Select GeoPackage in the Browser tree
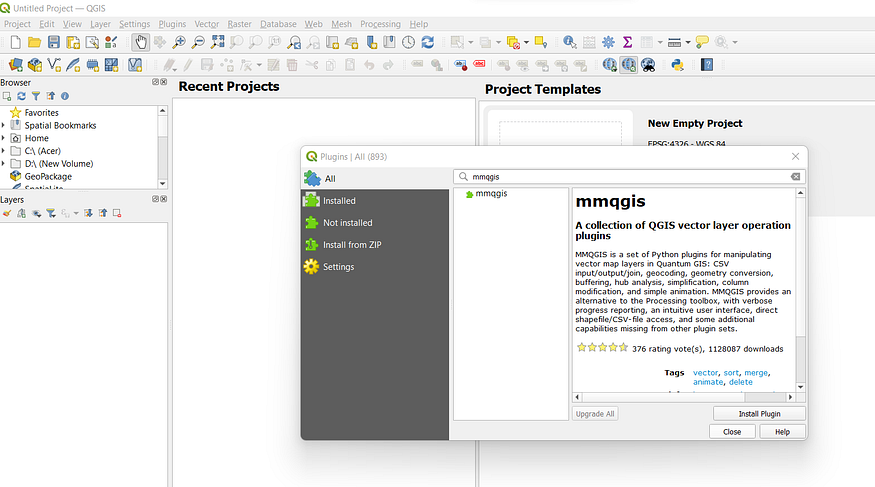875x487 pixels. 47,176
